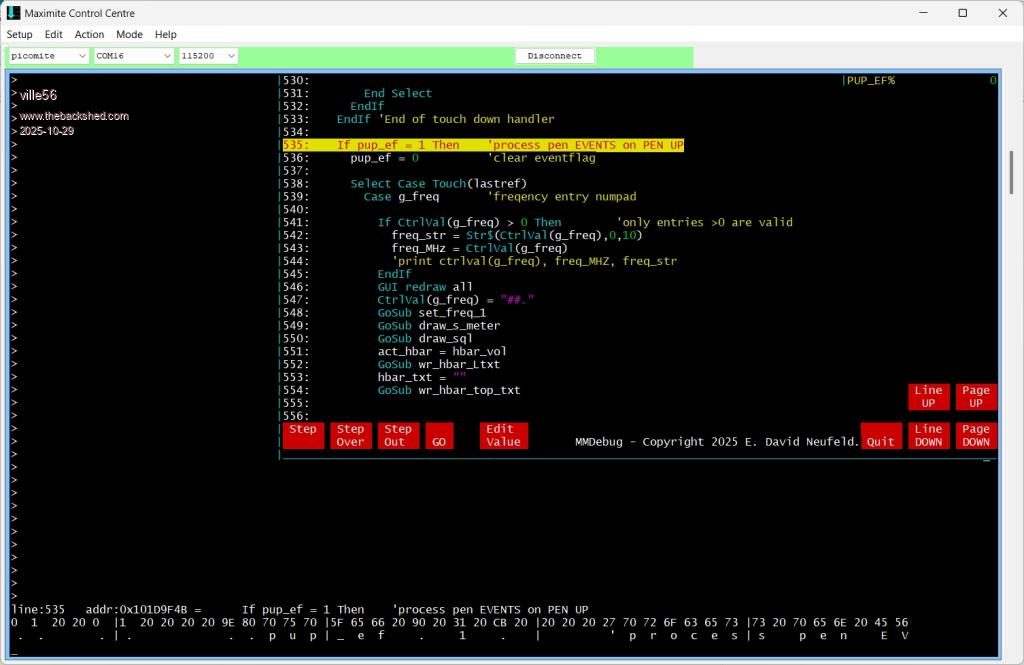Click the Disconnect button
The image size is (1024, 665).
(x=555, y=56)
